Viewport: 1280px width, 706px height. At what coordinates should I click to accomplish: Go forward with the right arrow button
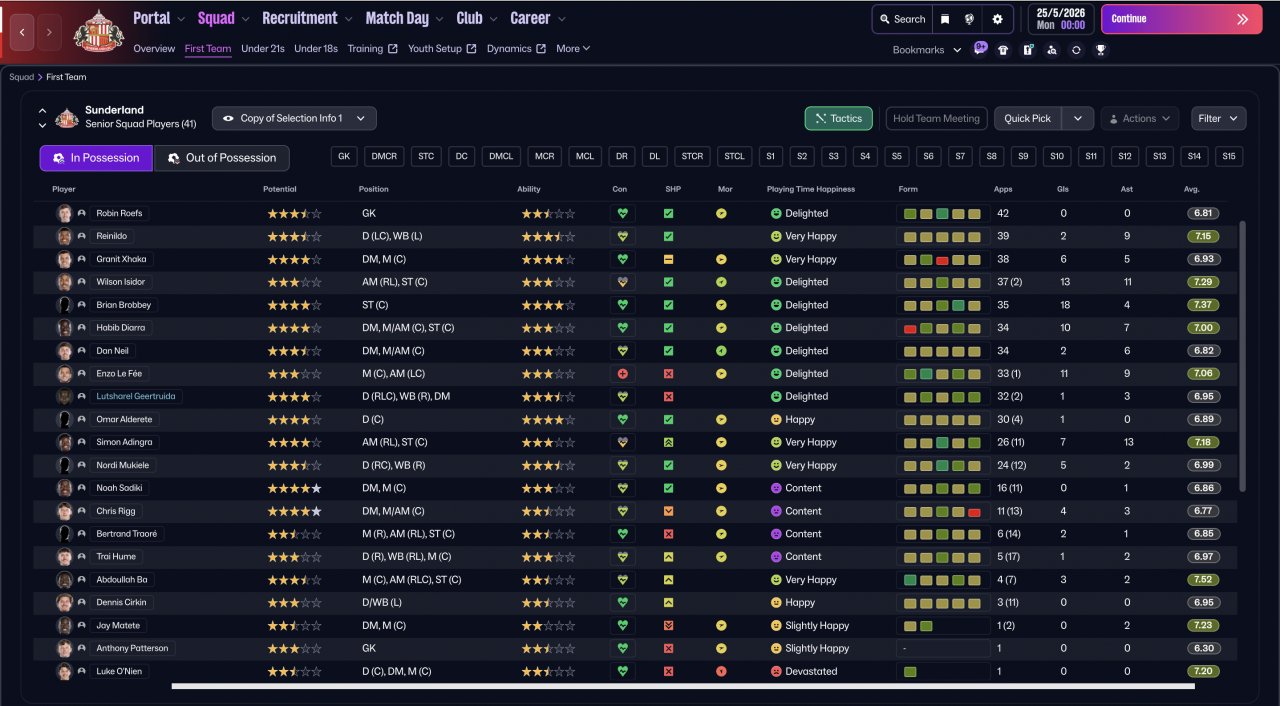pyautogui.click(x=49, y=33)
